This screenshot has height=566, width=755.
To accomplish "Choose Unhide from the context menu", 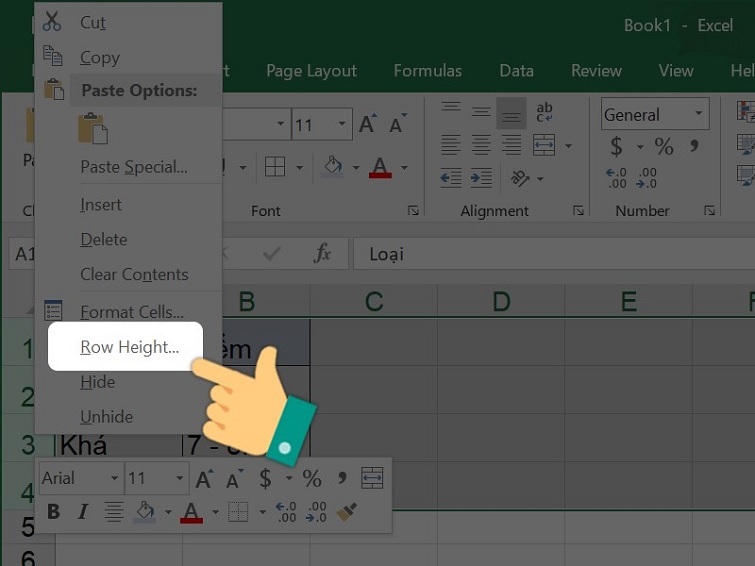I will point(106,417).
